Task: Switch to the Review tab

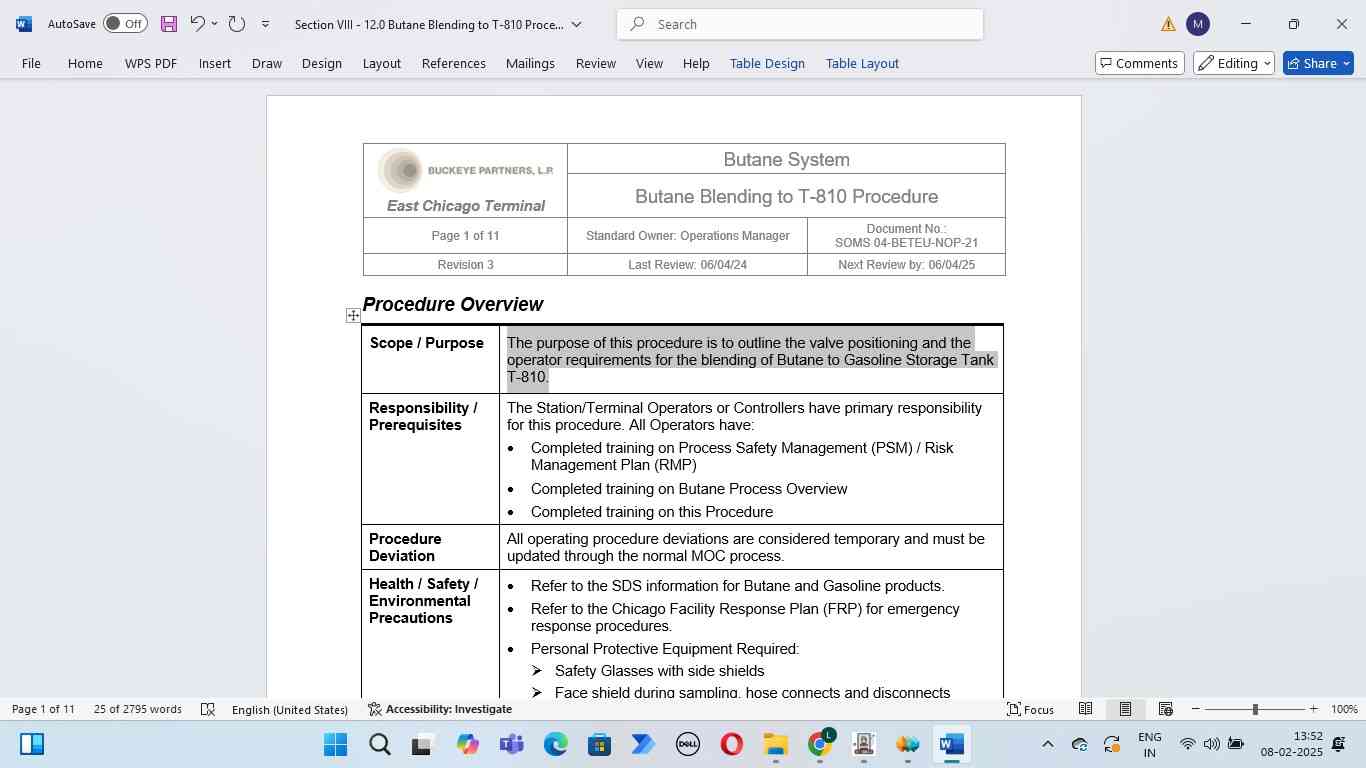Action: click(596, 63)
